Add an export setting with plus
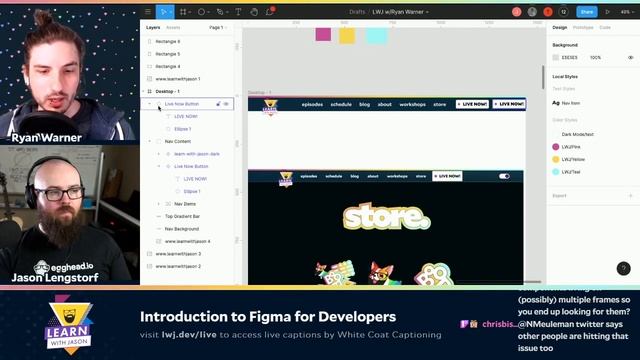Viewport: 640px width, 360px height. 630,196
